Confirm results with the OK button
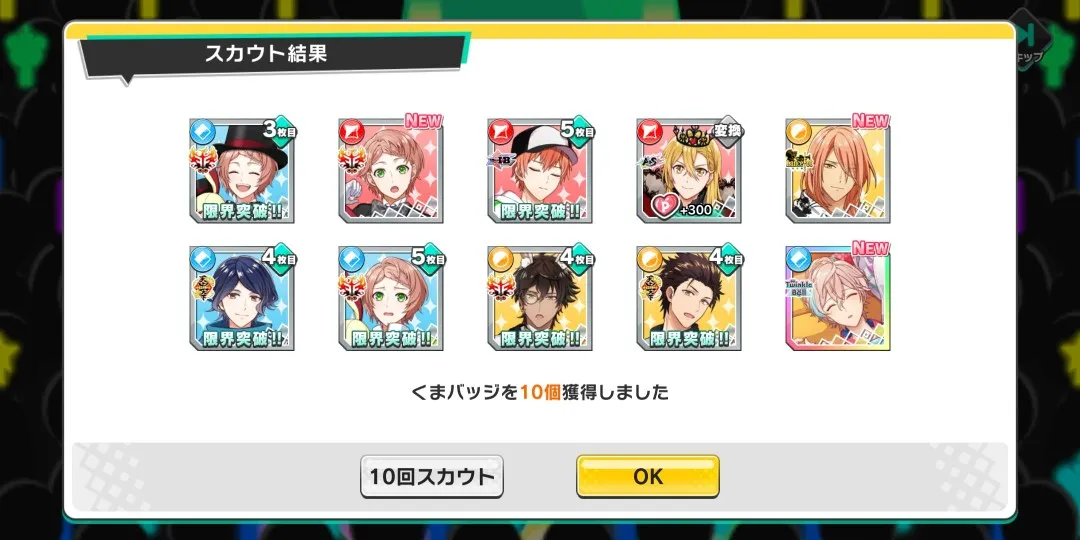 (648, 477)
